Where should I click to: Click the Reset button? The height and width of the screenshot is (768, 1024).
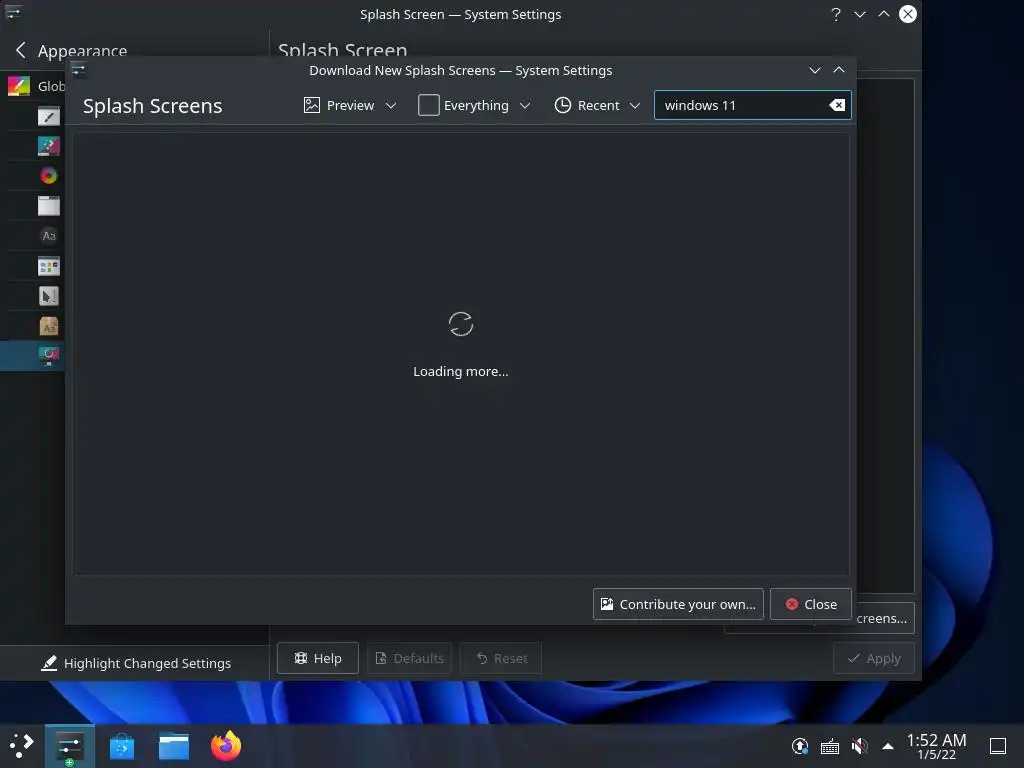501,658
